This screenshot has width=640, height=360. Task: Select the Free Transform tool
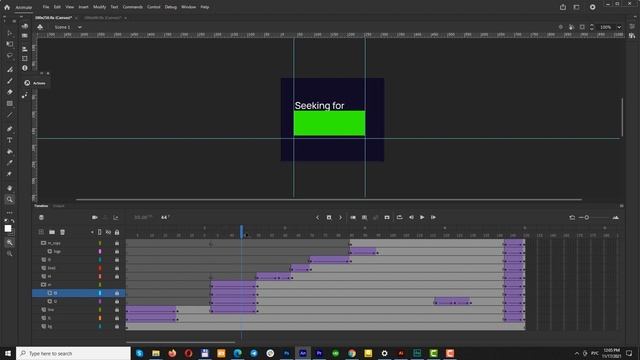(x=10, y=44)
